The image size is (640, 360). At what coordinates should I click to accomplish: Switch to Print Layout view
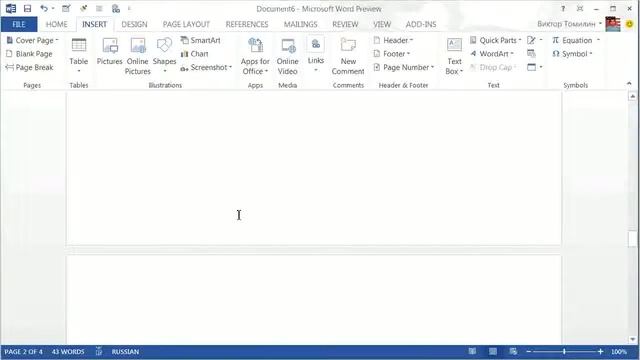(x=493, y=351)
